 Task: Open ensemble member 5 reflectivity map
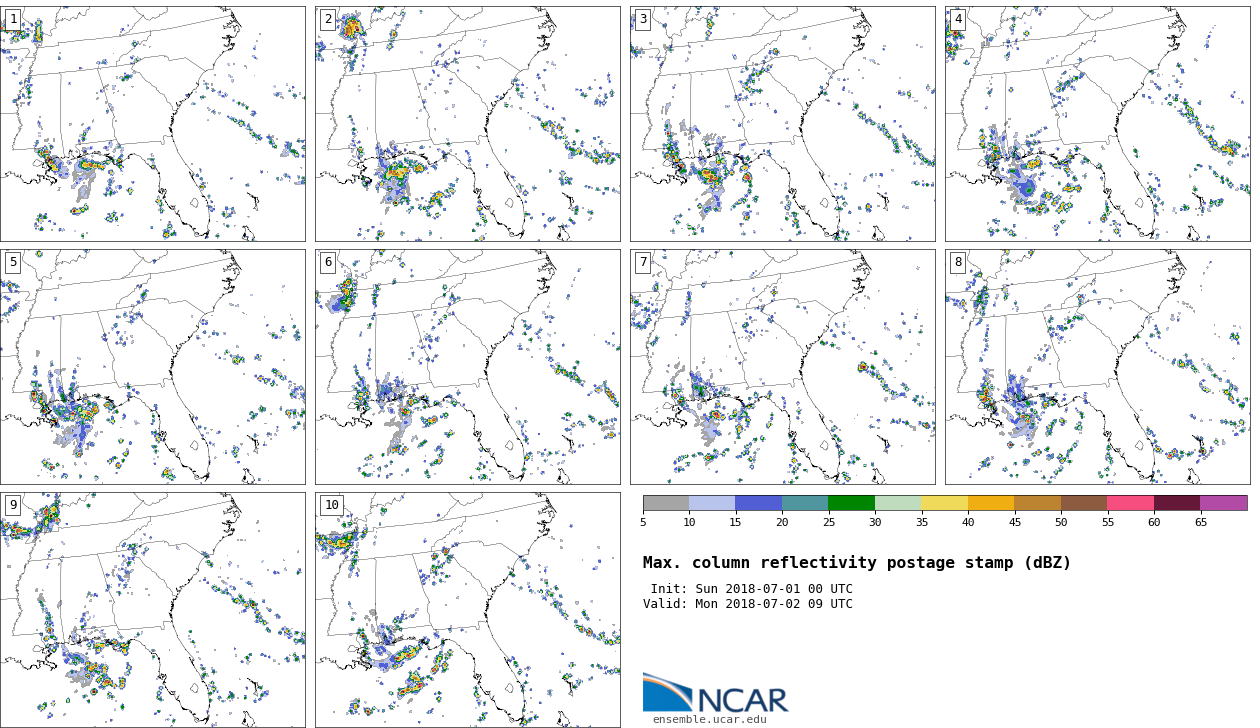[153, 367]
